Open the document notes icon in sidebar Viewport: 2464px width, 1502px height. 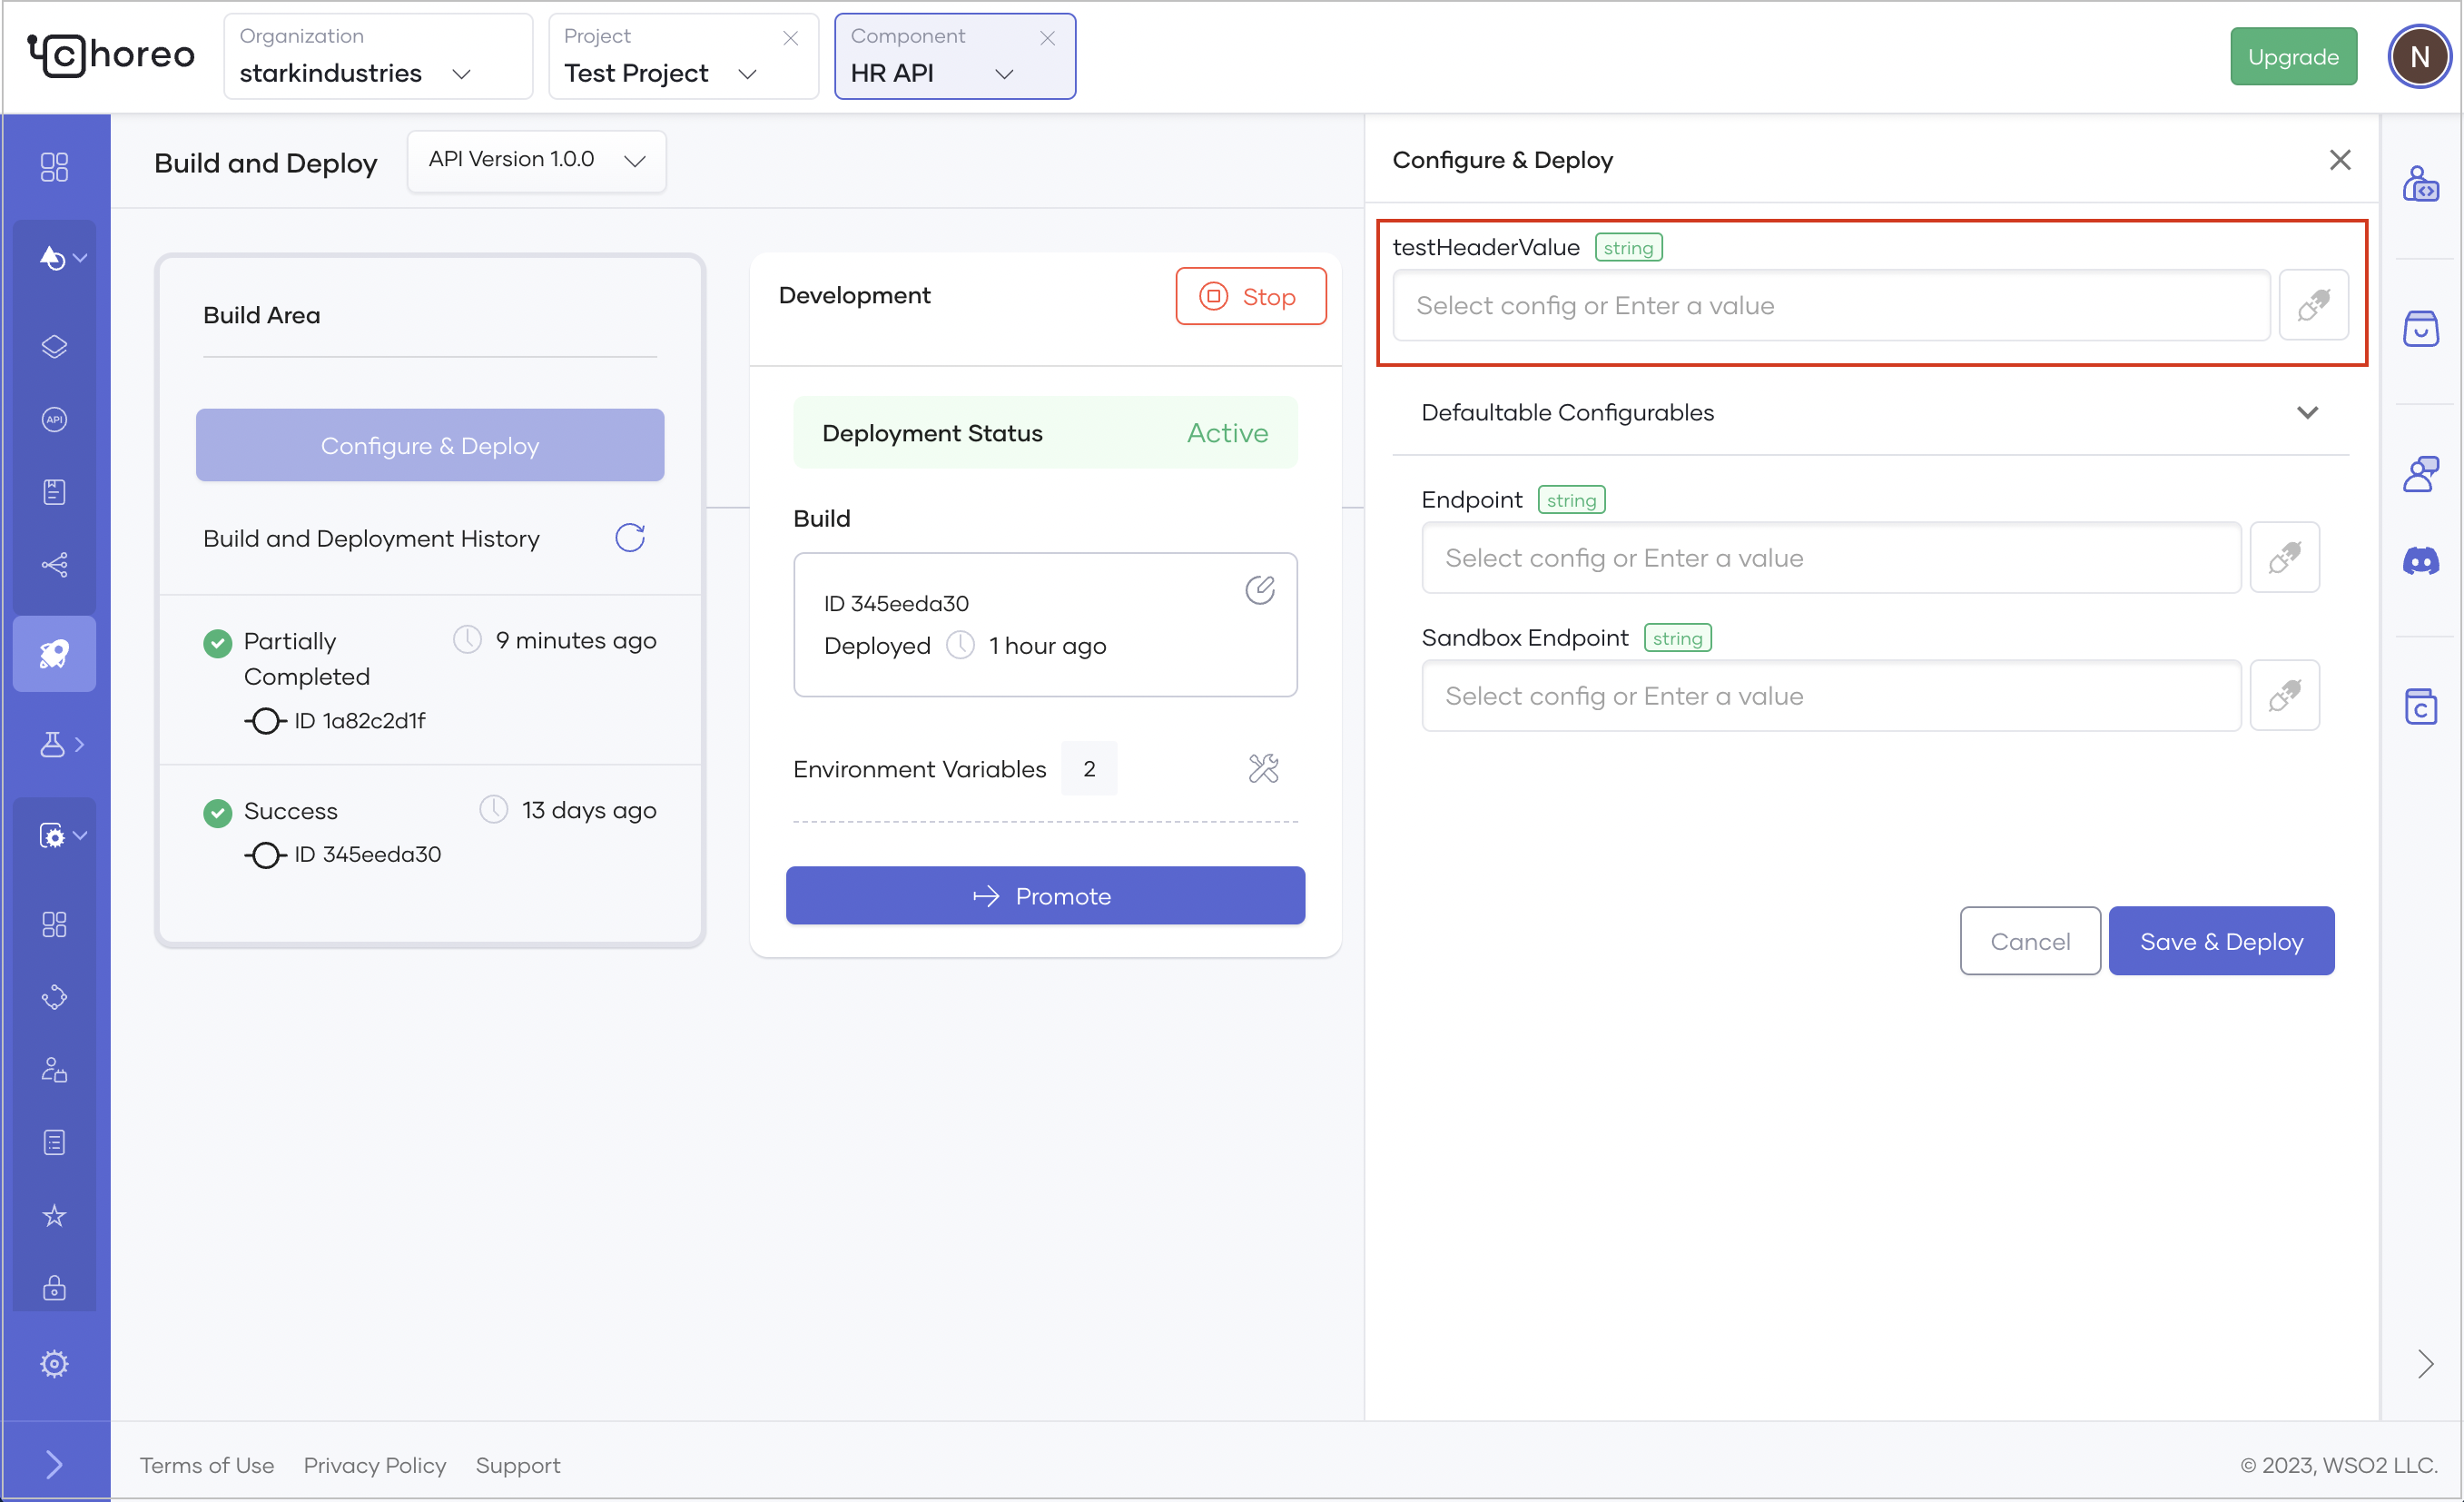pyautogui.click(x=54, y=492)
